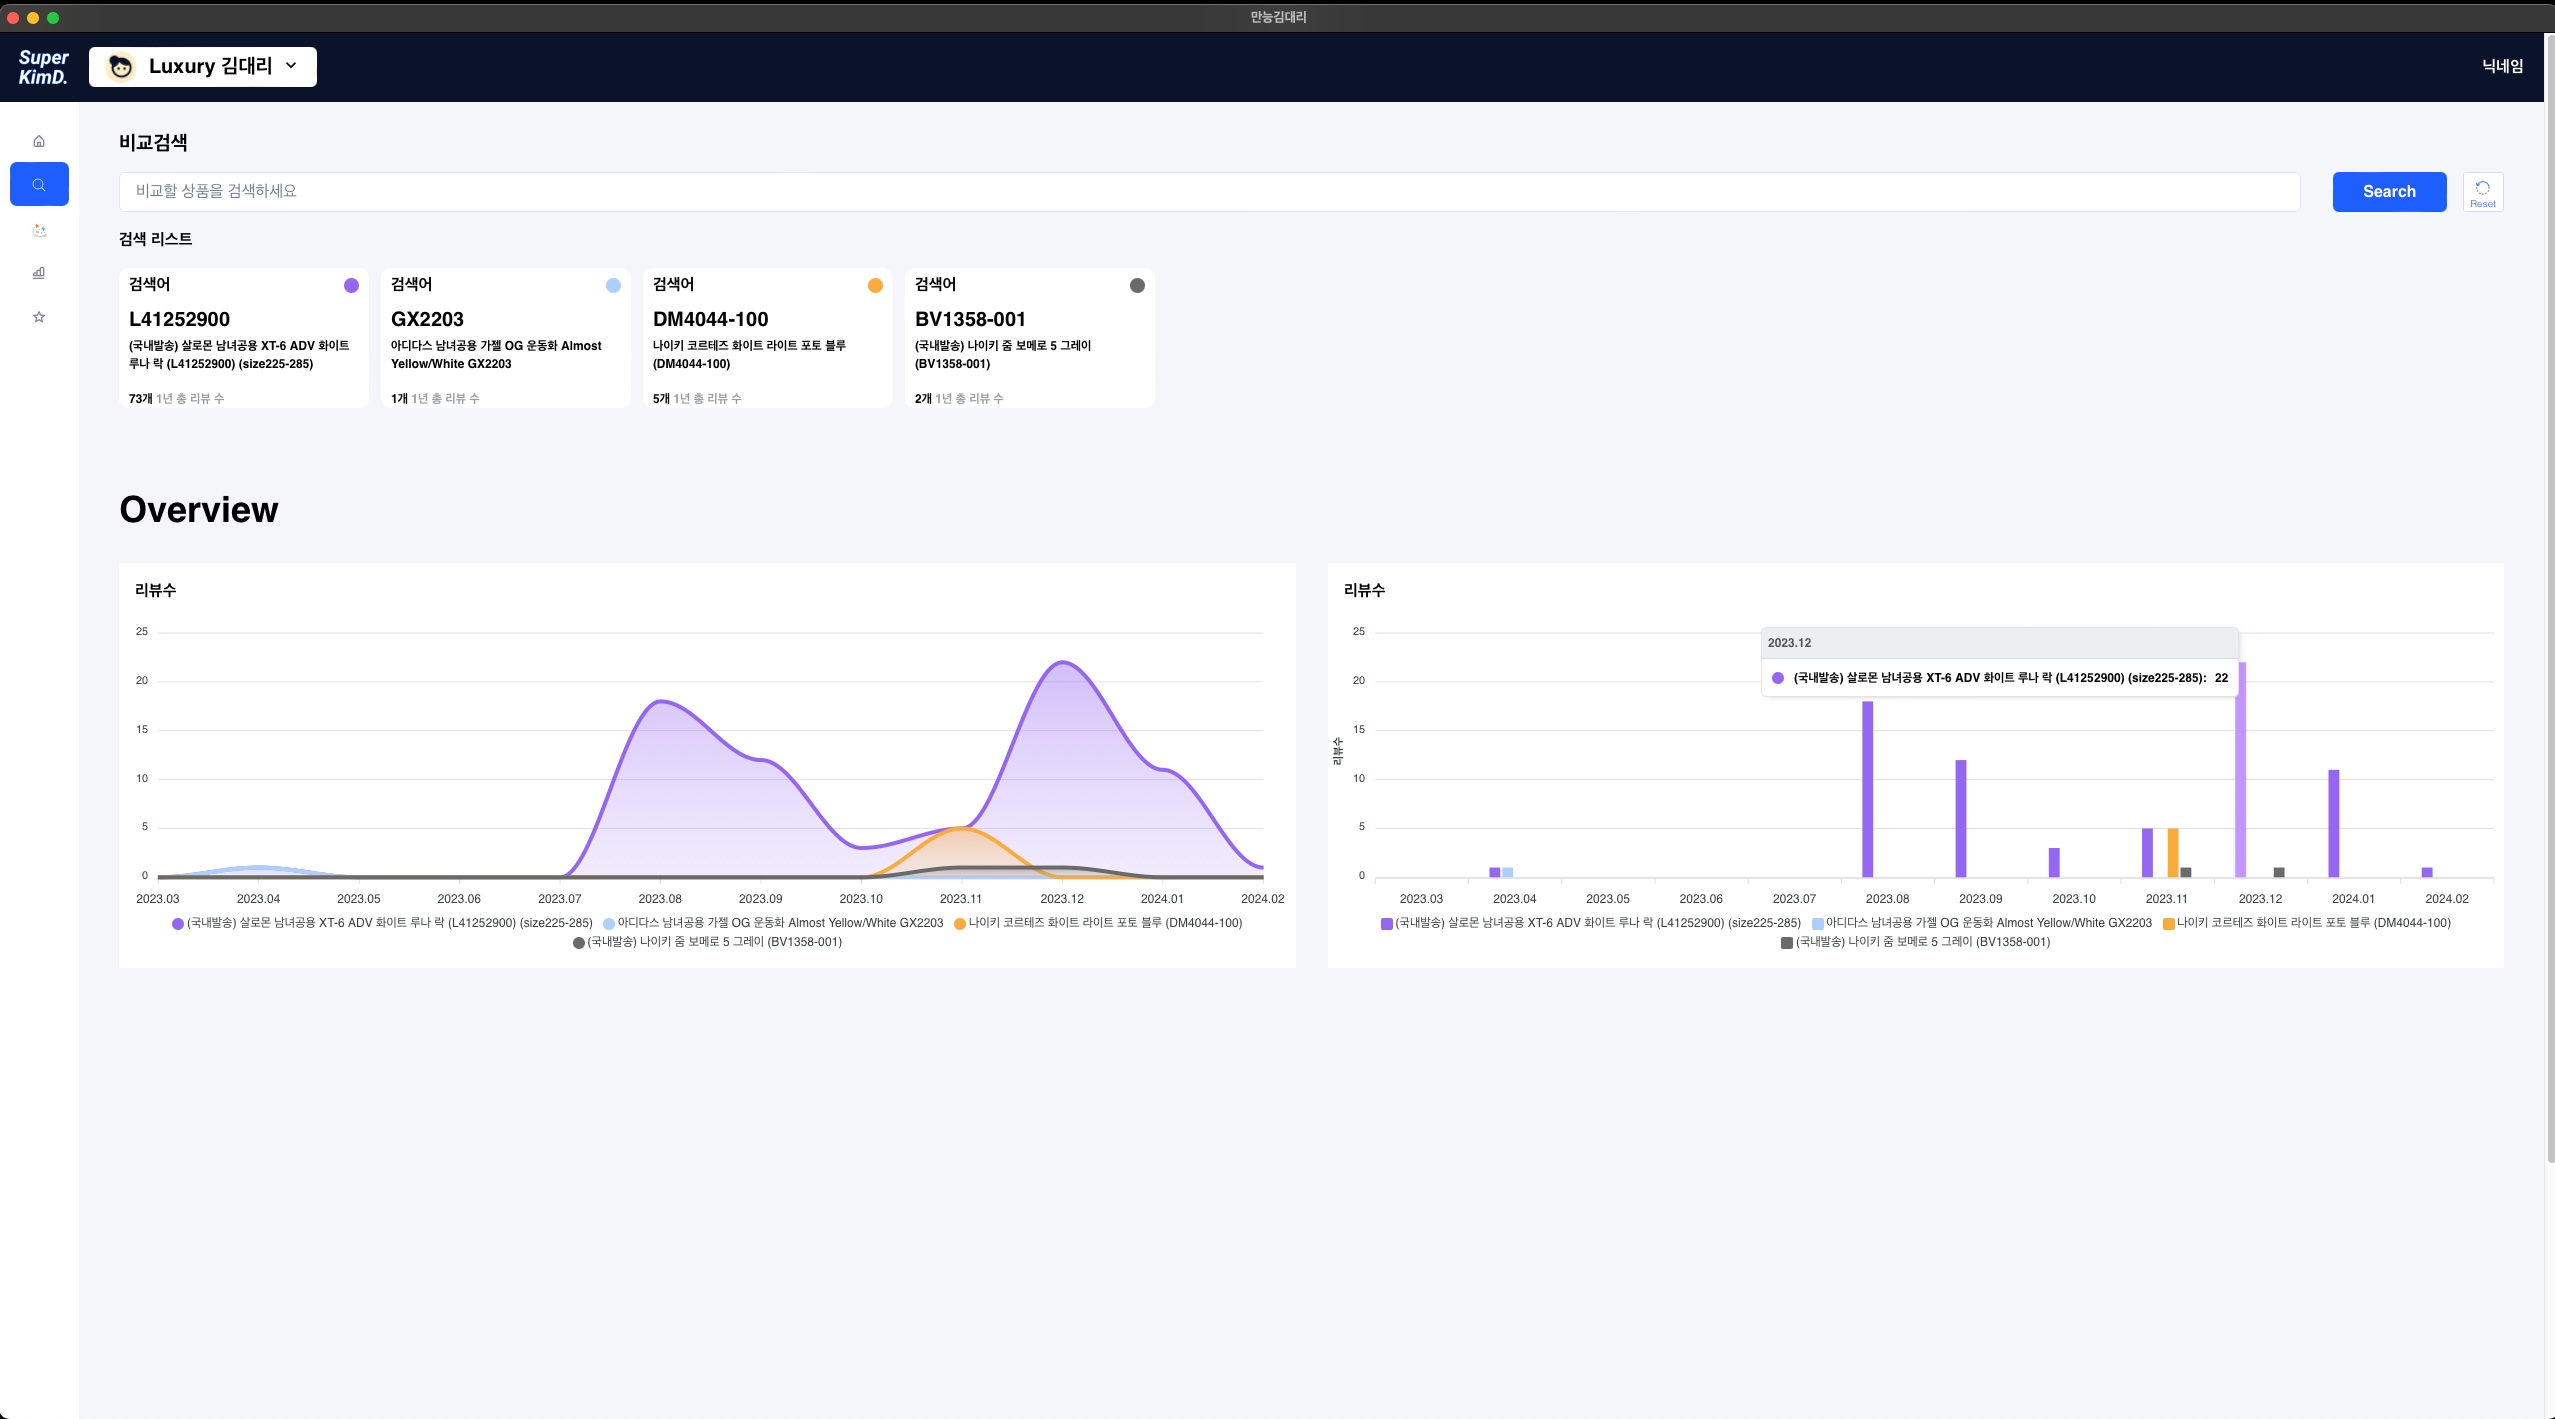The width and height of the screenshot is (2555, 1419).
Task: Toggle BV1358-001 series in bar chart legend
Action: pyautogui.click(x=1914, y=942)
